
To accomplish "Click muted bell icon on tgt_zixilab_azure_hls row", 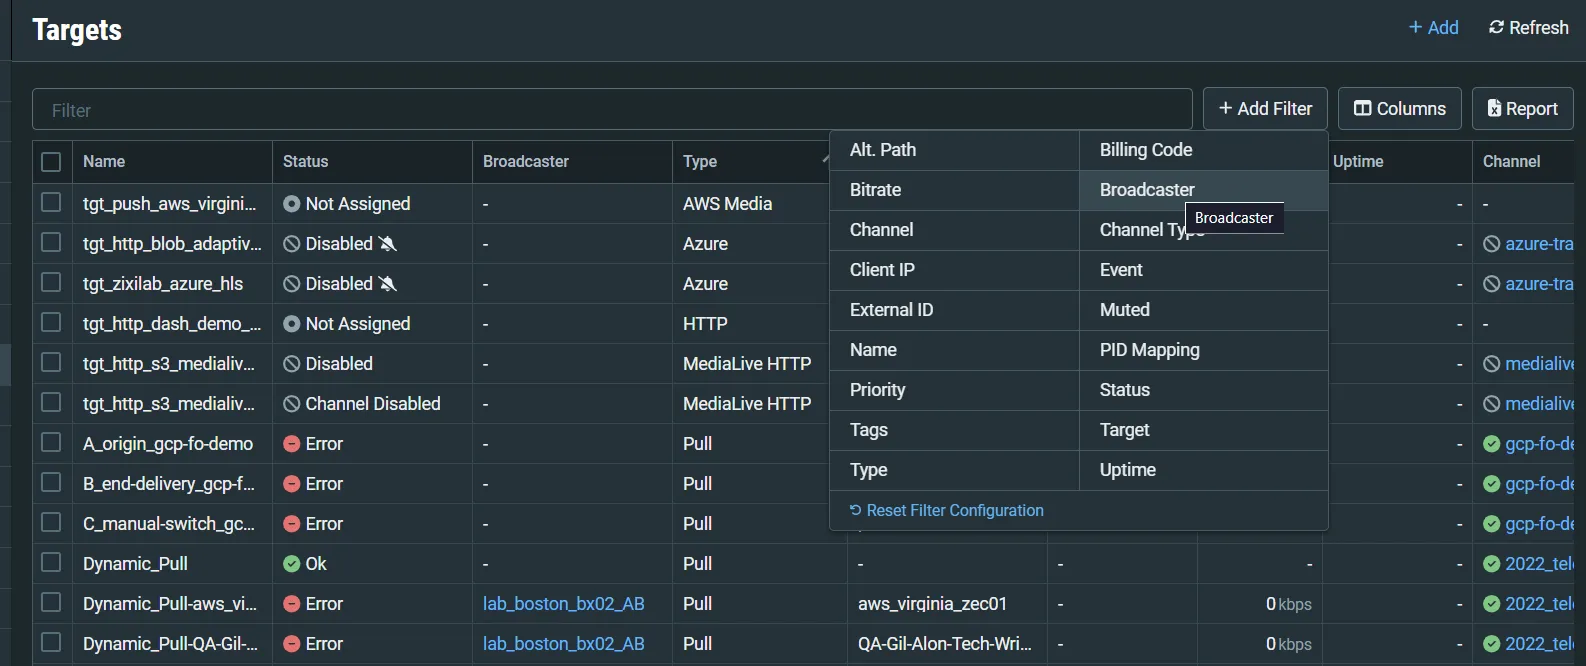I will (x=388, y=284).
